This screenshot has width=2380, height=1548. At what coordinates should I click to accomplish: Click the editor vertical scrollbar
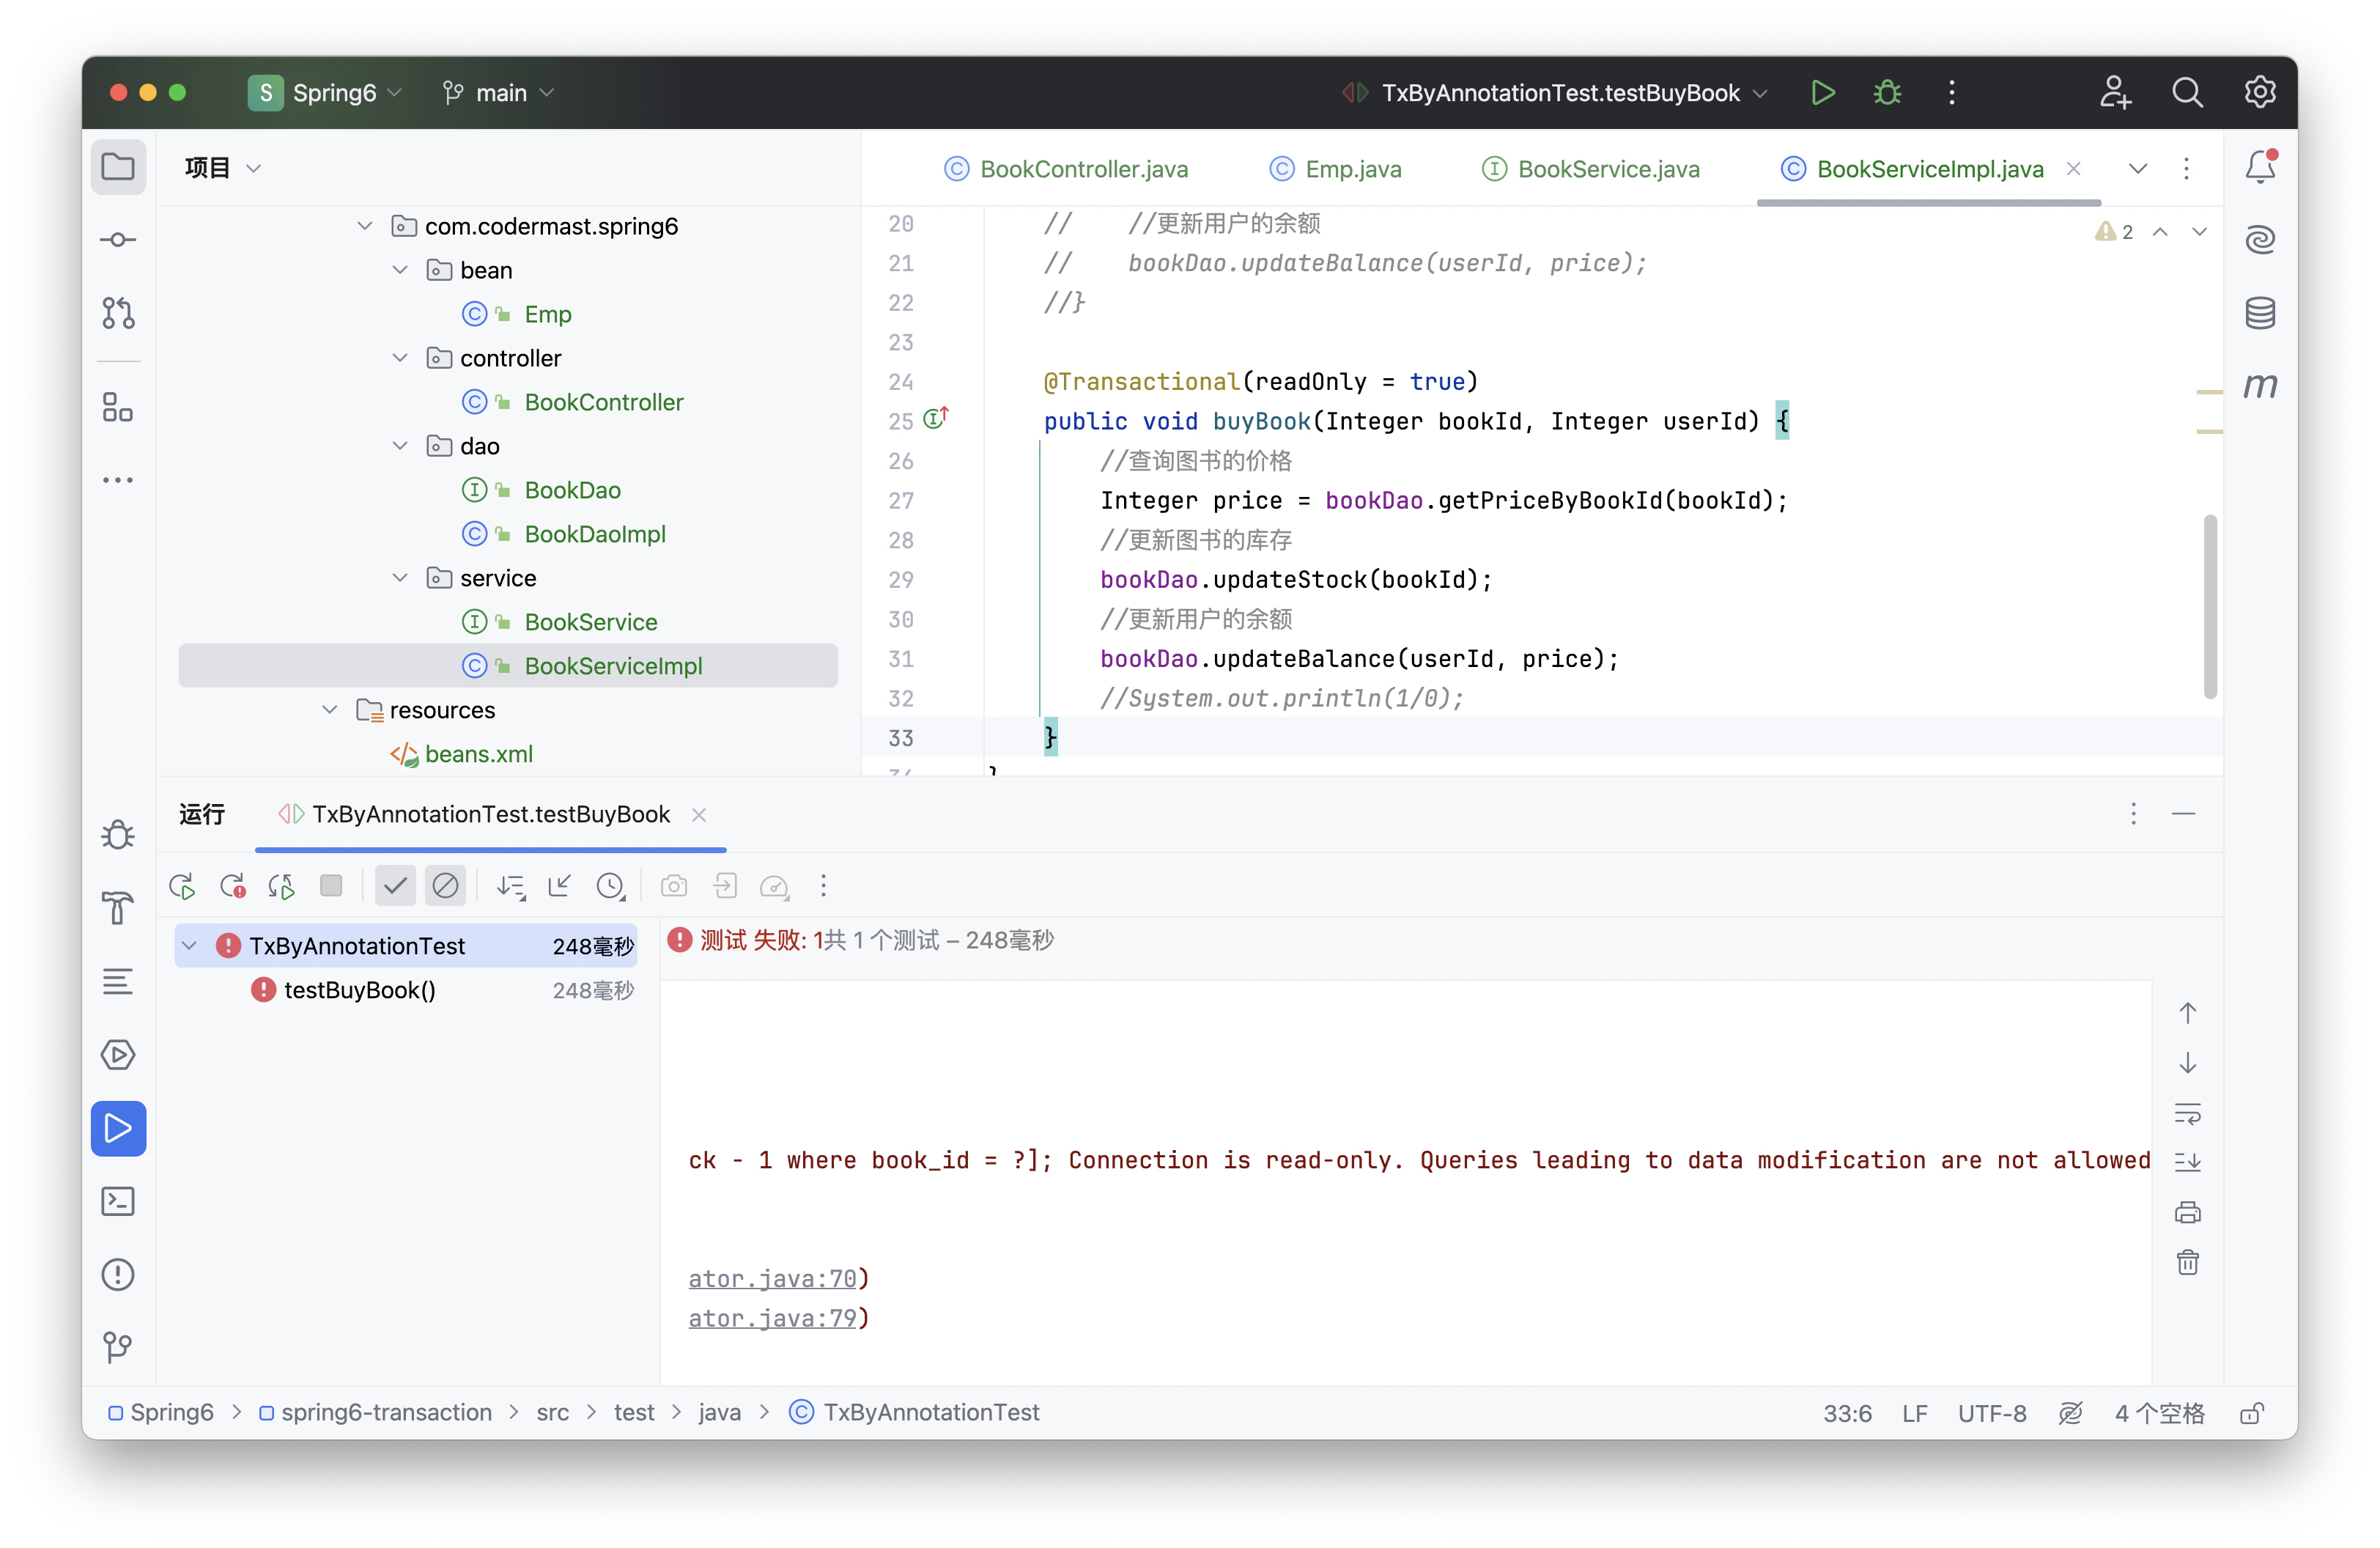pyautogui.click(x=2210, y=605)
